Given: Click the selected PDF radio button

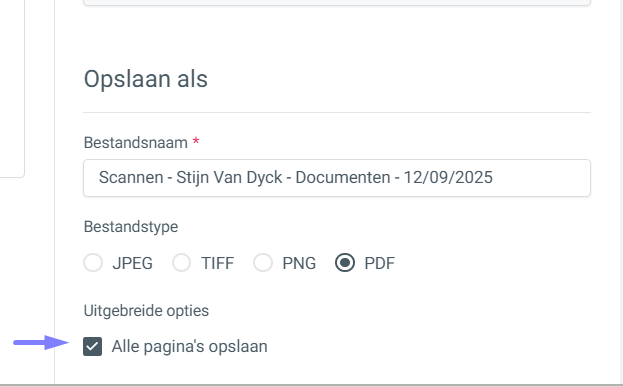Looking at the screenshot, I should (345, 263).
